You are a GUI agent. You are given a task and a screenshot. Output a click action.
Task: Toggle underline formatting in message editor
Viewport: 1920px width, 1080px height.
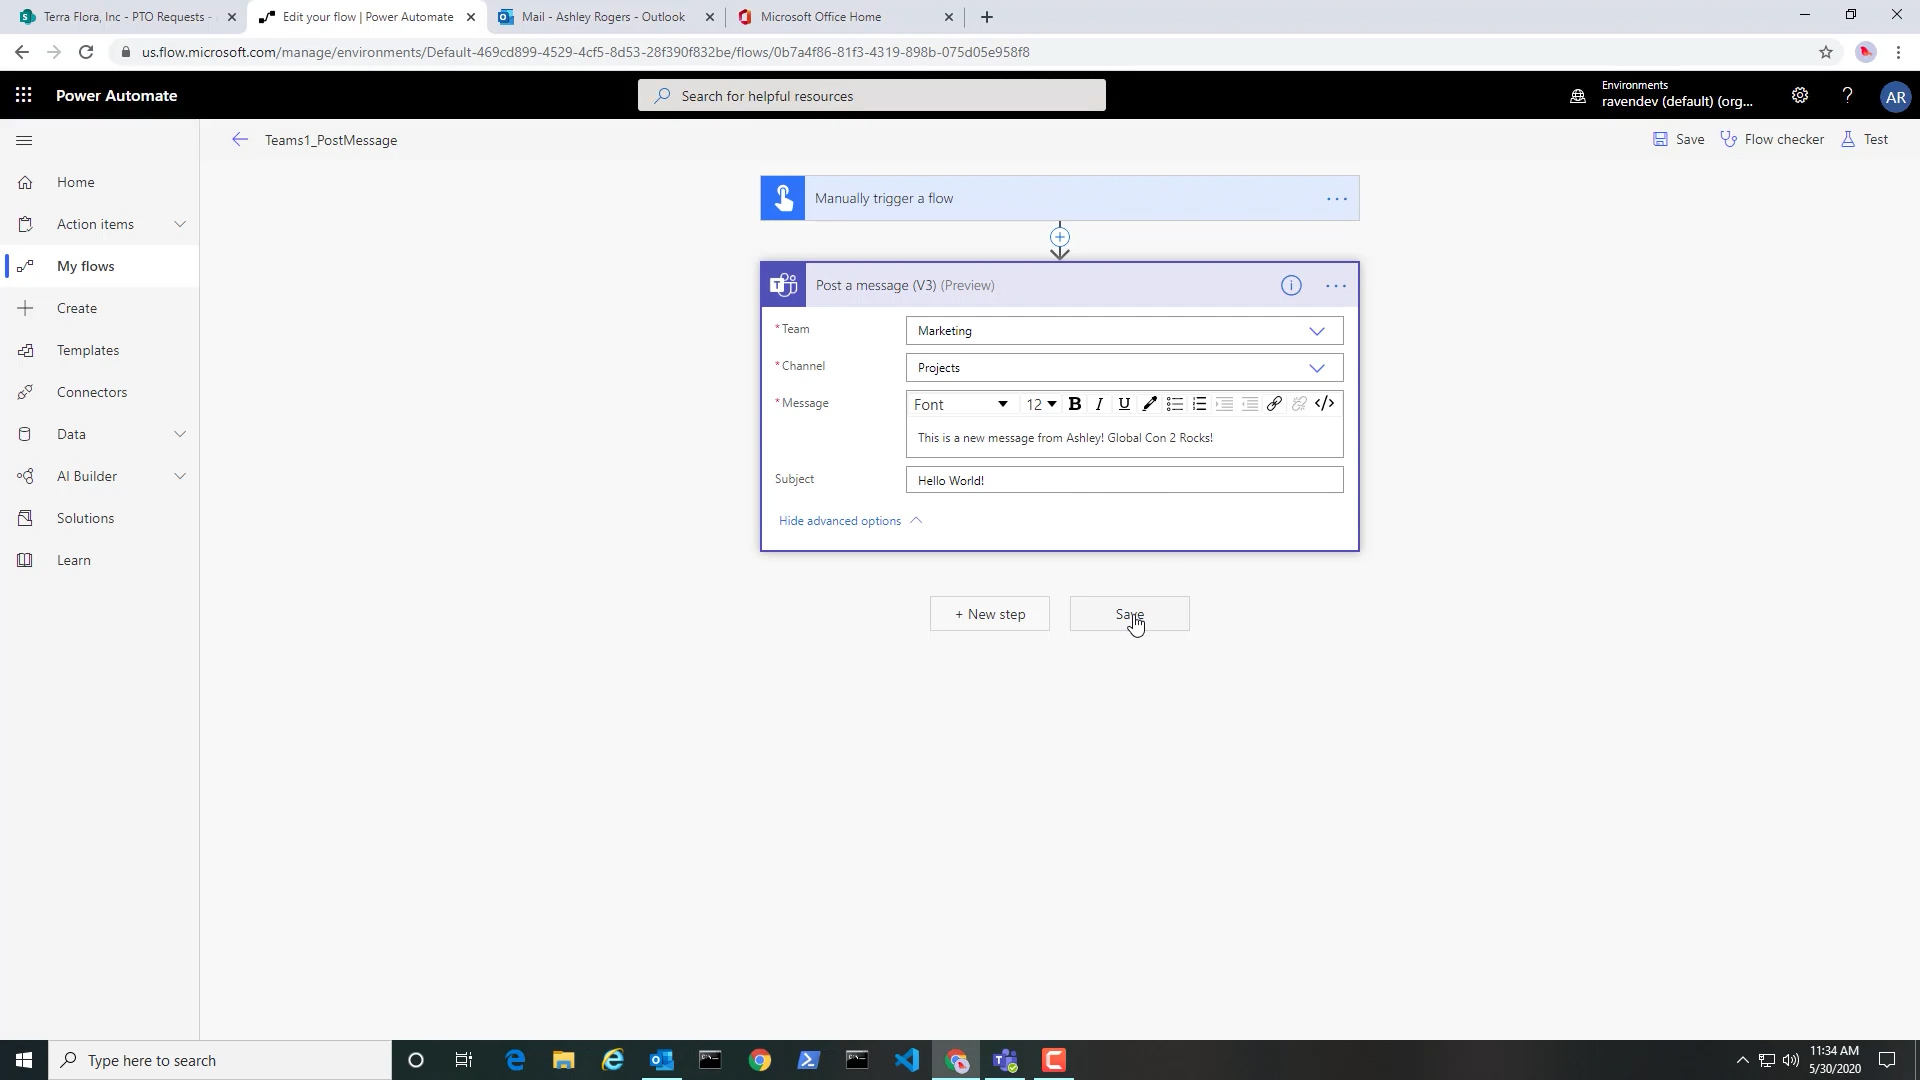pos(1124,404)
